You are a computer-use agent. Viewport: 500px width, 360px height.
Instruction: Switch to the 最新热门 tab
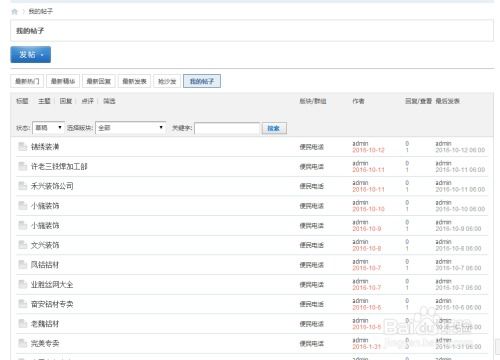[27, 81]
